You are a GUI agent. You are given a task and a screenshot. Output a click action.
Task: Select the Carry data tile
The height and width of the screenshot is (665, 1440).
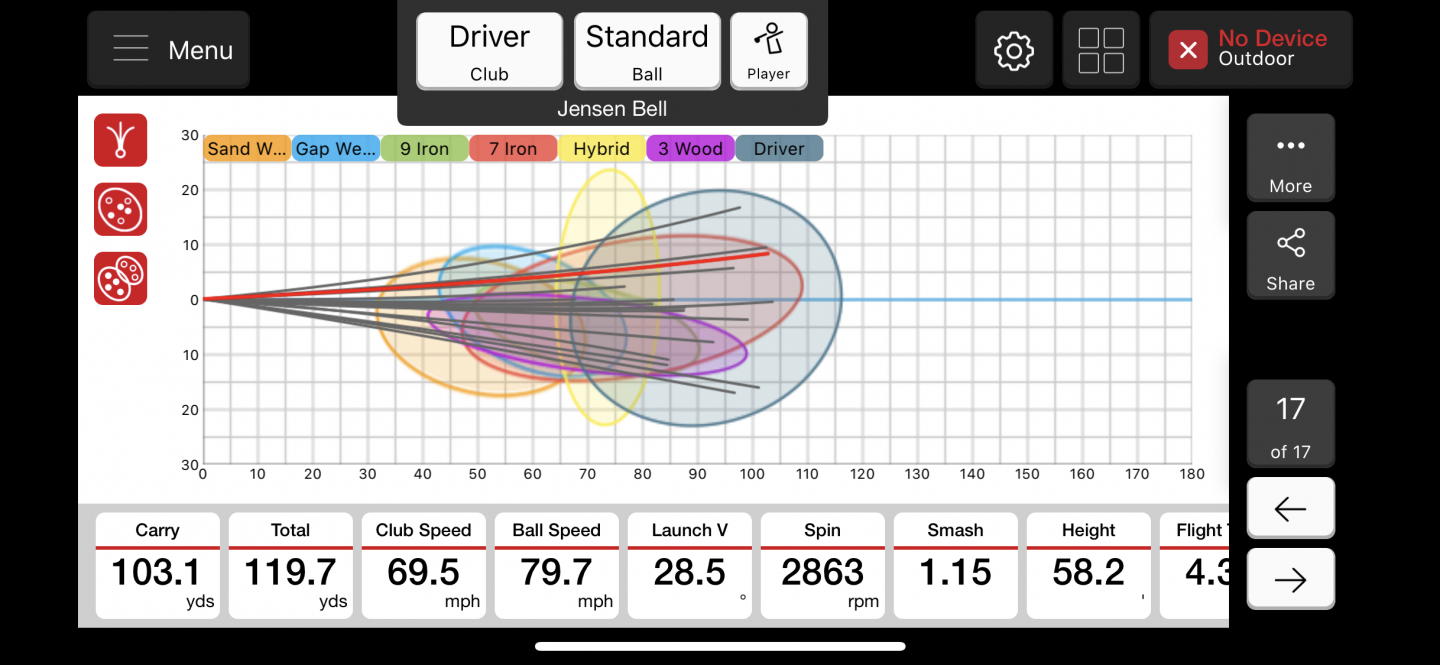[x=157, y=565]
